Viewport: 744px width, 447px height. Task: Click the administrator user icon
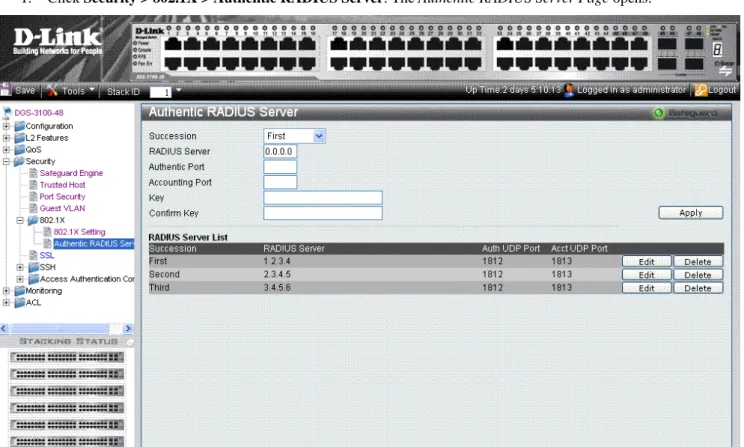(569, 90)
